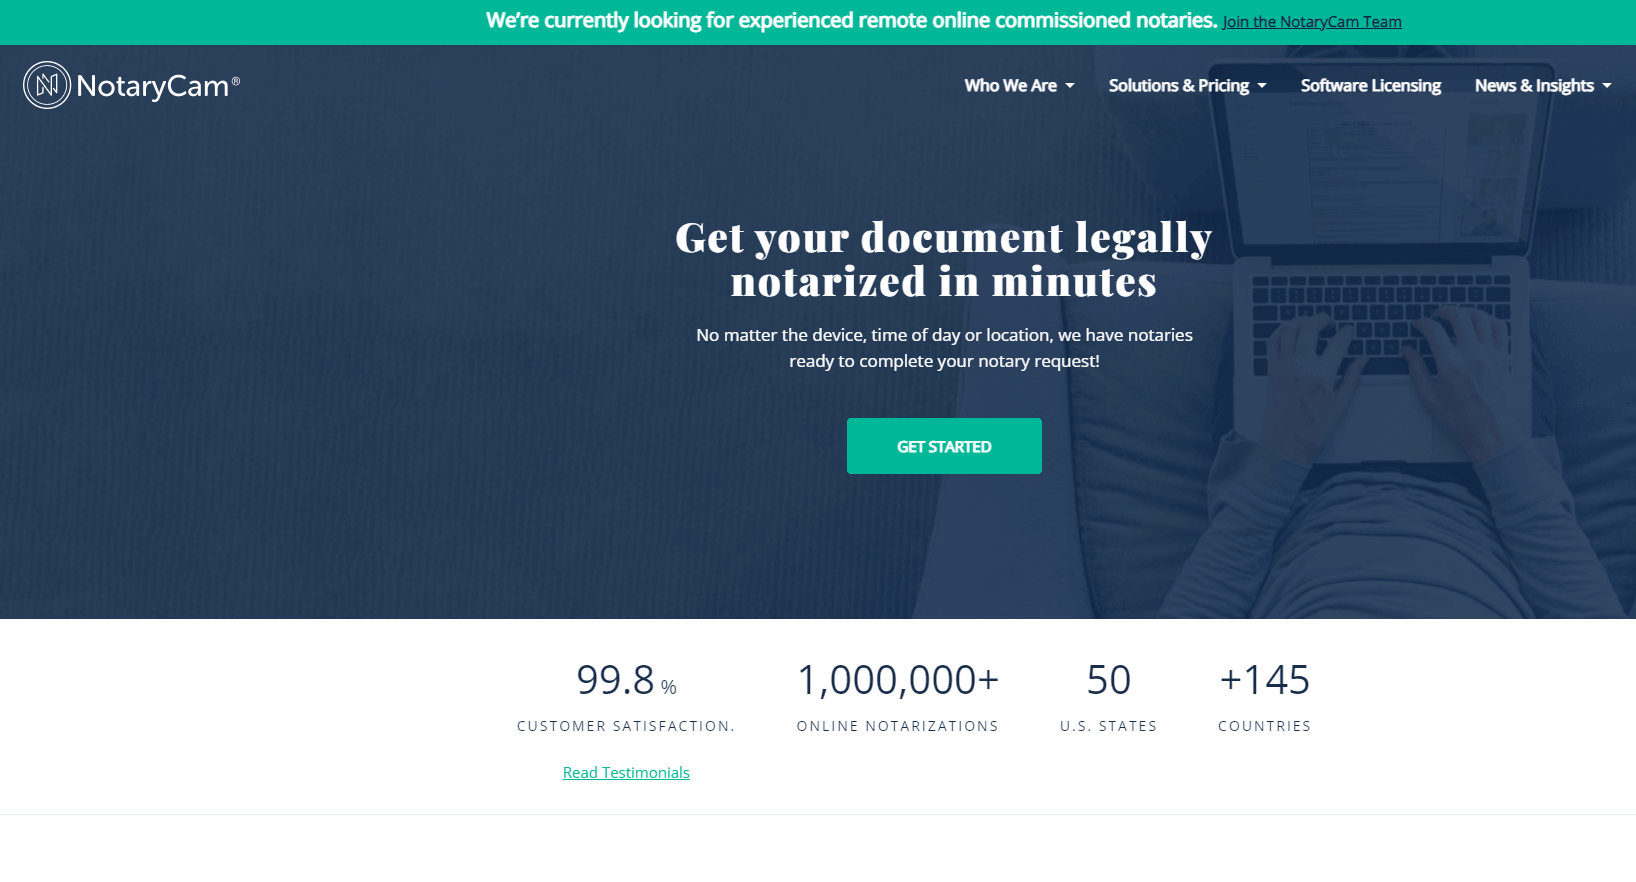Select the "No matter the device" subtitle text
This screenshot has height=882, width=1636.
(943, 348)
